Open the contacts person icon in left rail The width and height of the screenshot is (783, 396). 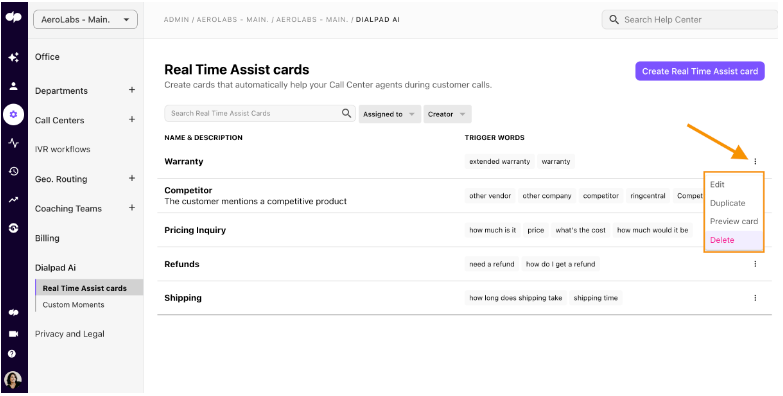pyautogui.click(x=13, y=86)
